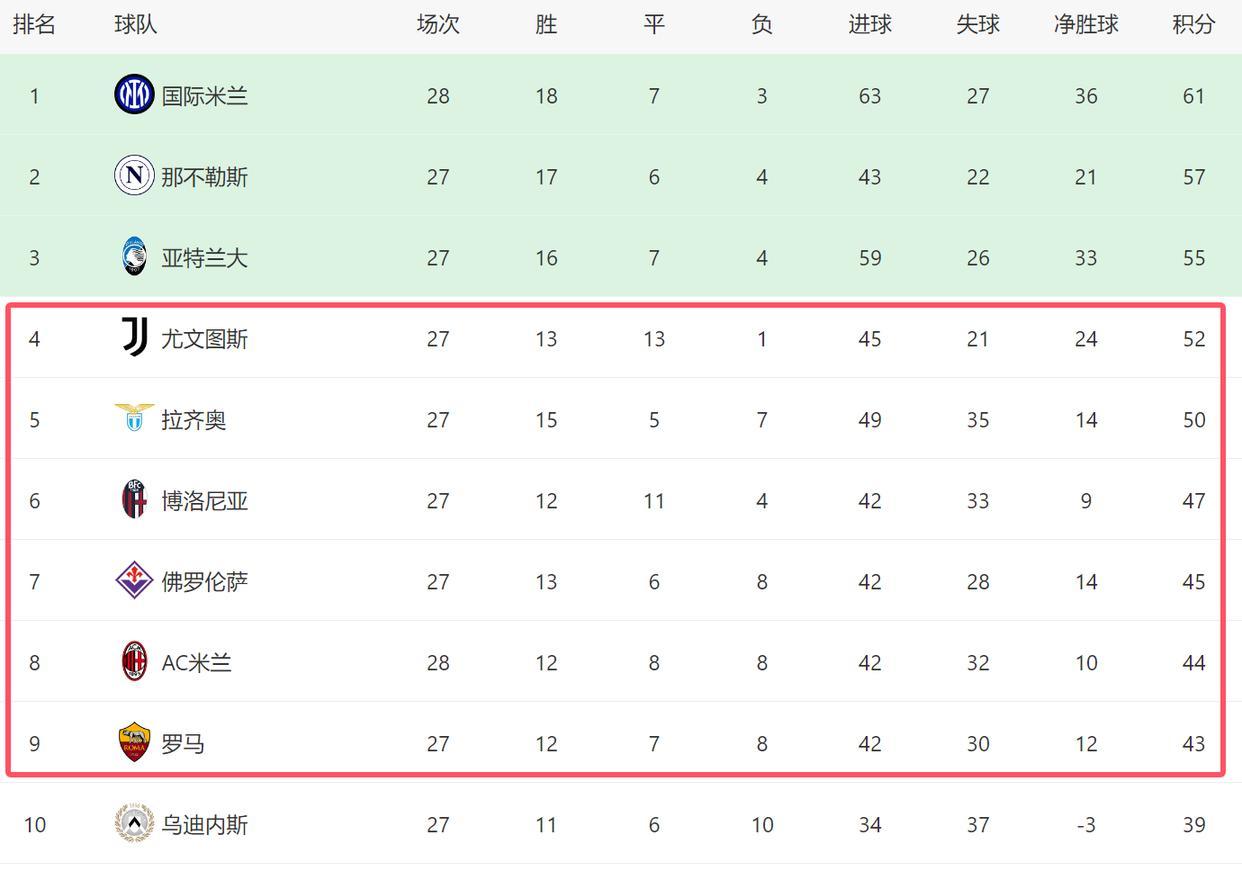The height and width of the screenshot is (871, 1242).
Task: Open team link 尤文图斯
Action: pyautogui.click(x=205, y=339)
